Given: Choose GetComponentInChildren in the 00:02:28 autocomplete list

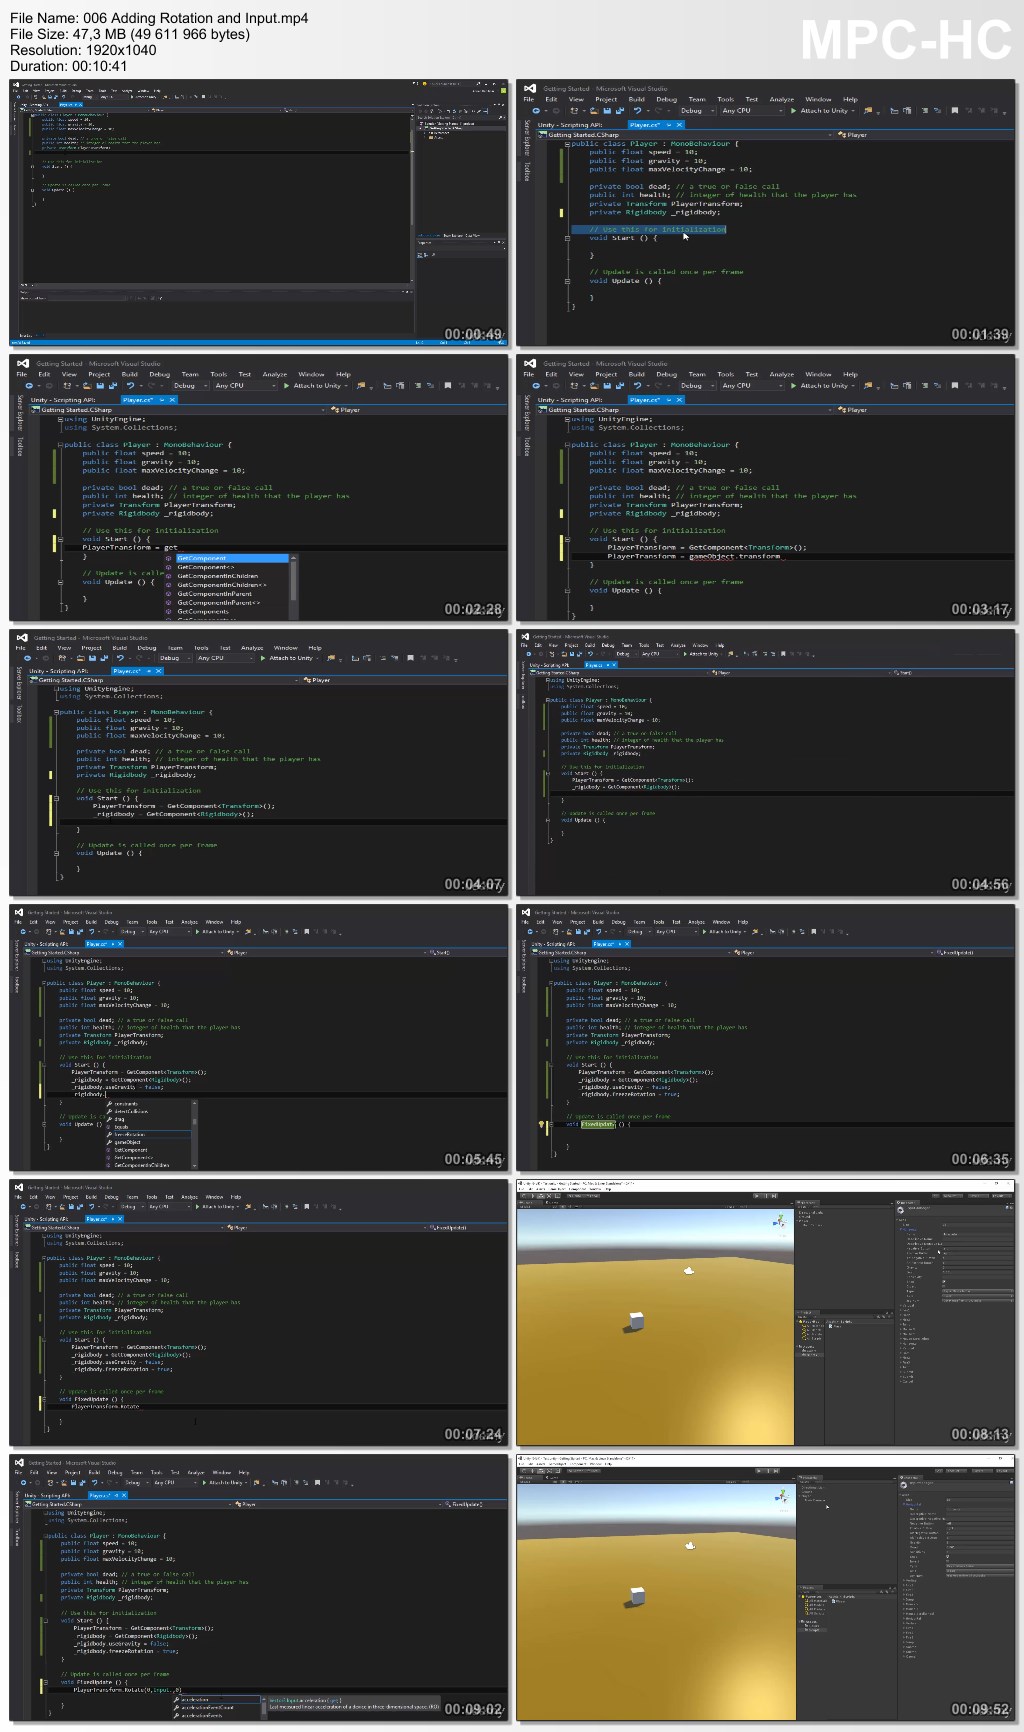Looking at the screenshot, I should pos(218,576).
